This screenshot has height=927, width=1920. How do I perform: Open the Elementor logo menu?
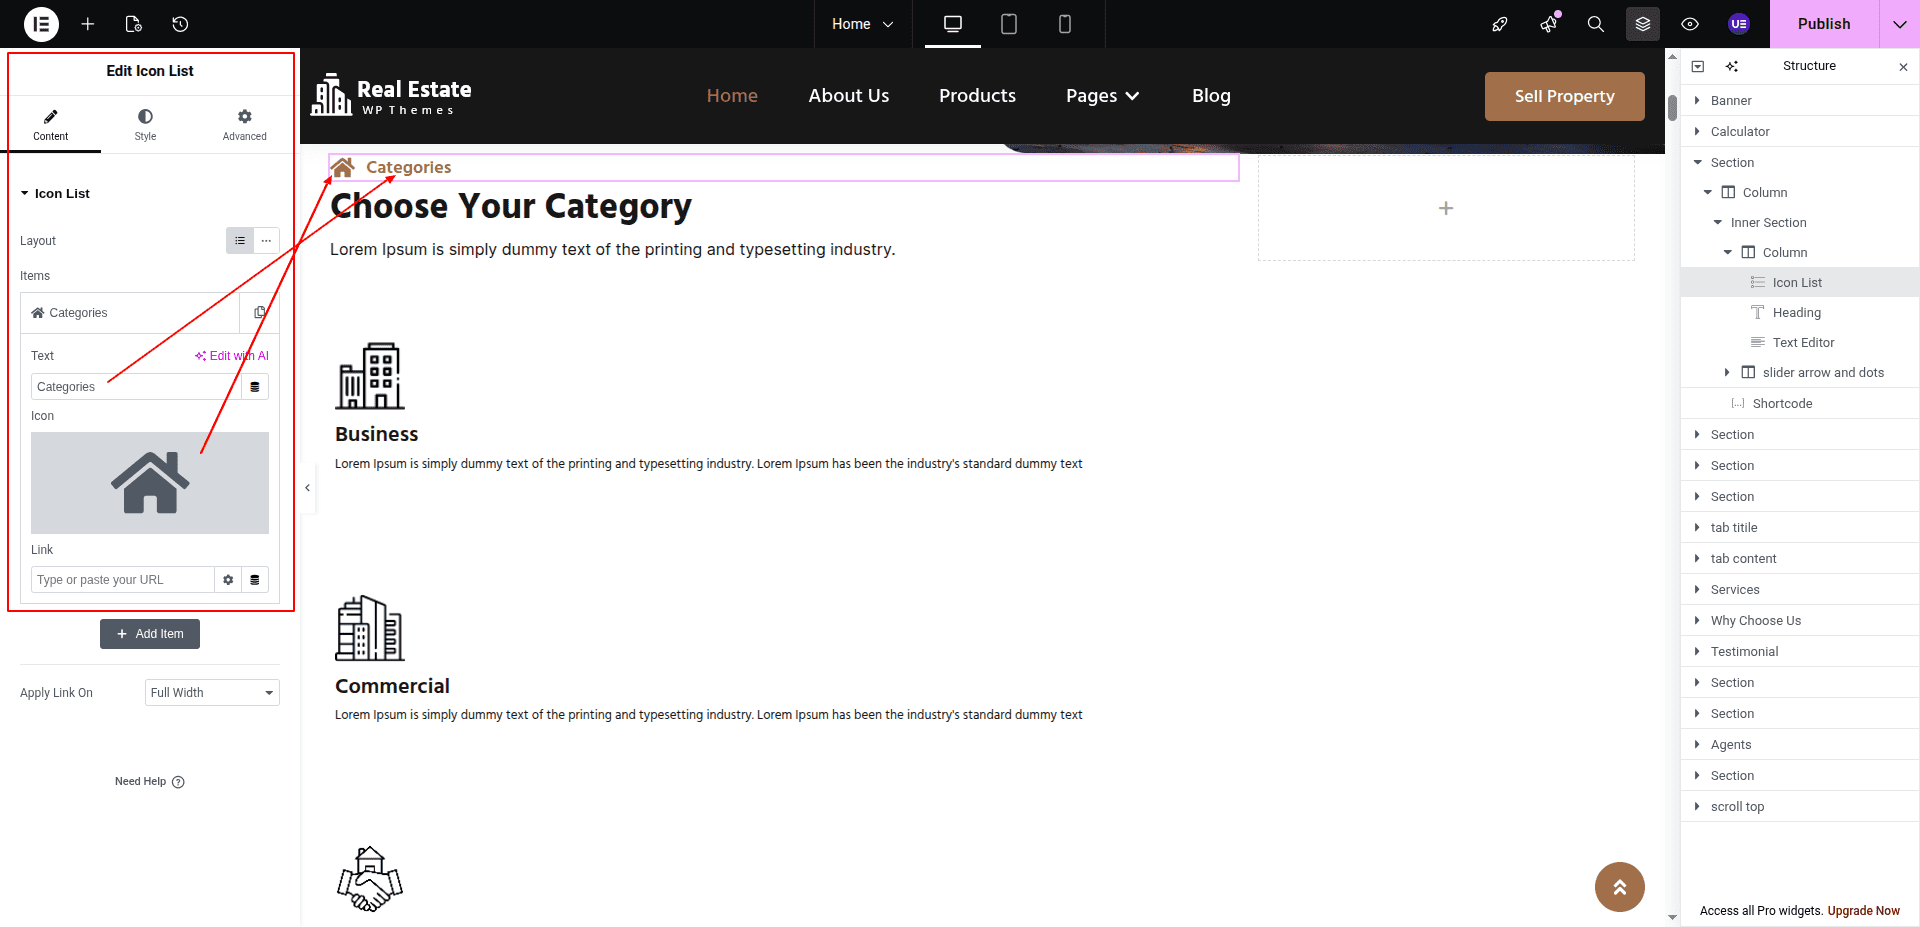coord(41,24)
